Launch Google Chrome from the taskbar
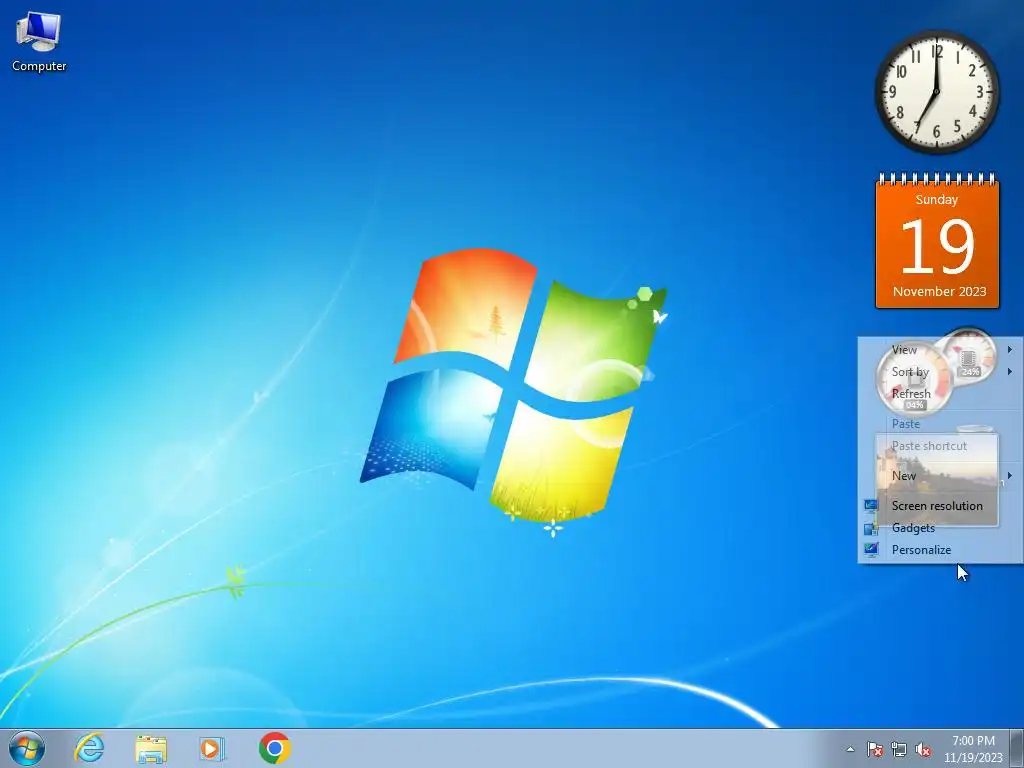 pos(274,748)
